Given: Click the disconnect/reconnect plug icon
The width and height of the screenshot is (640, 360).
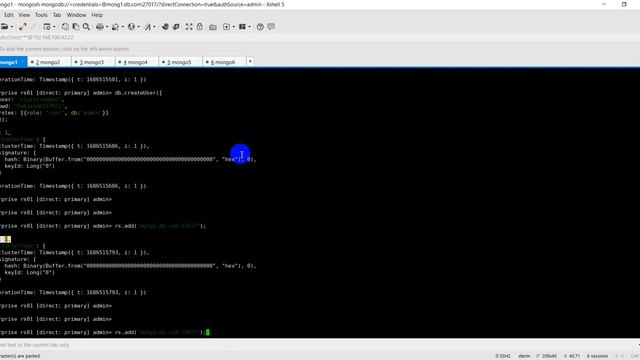Looking at the screenshot, I should [x=22, y=27].
